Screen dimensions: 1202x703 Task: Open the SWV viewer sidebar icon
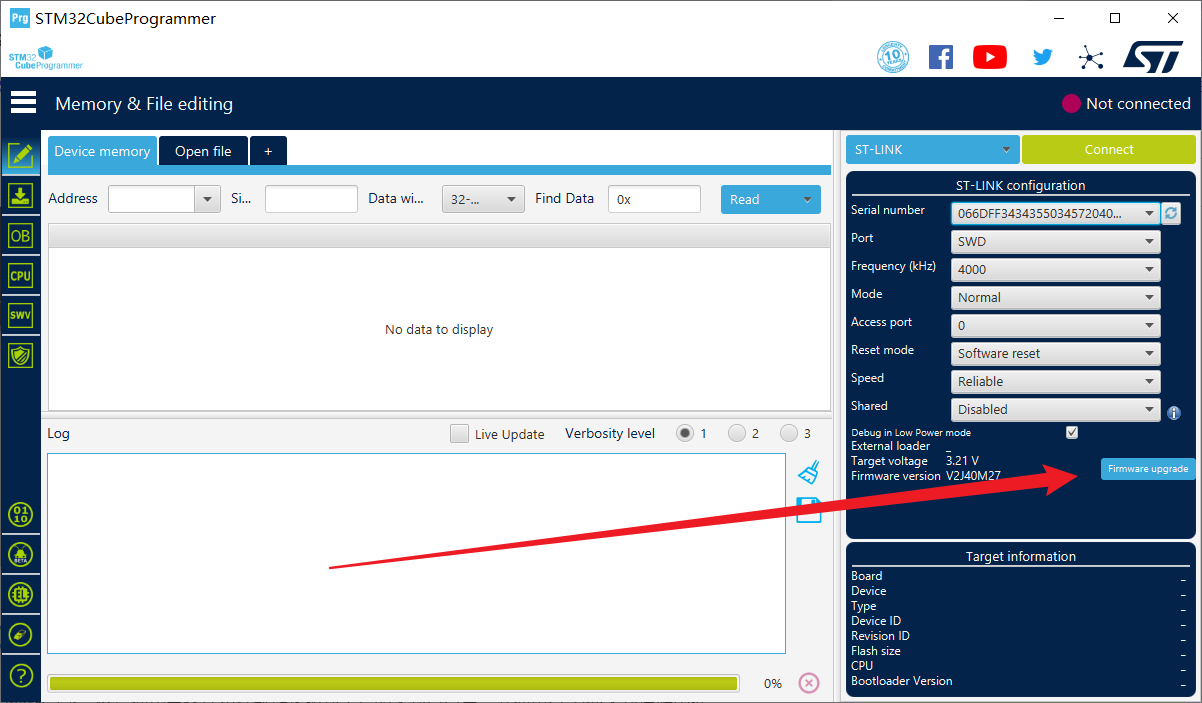(20, 315)
